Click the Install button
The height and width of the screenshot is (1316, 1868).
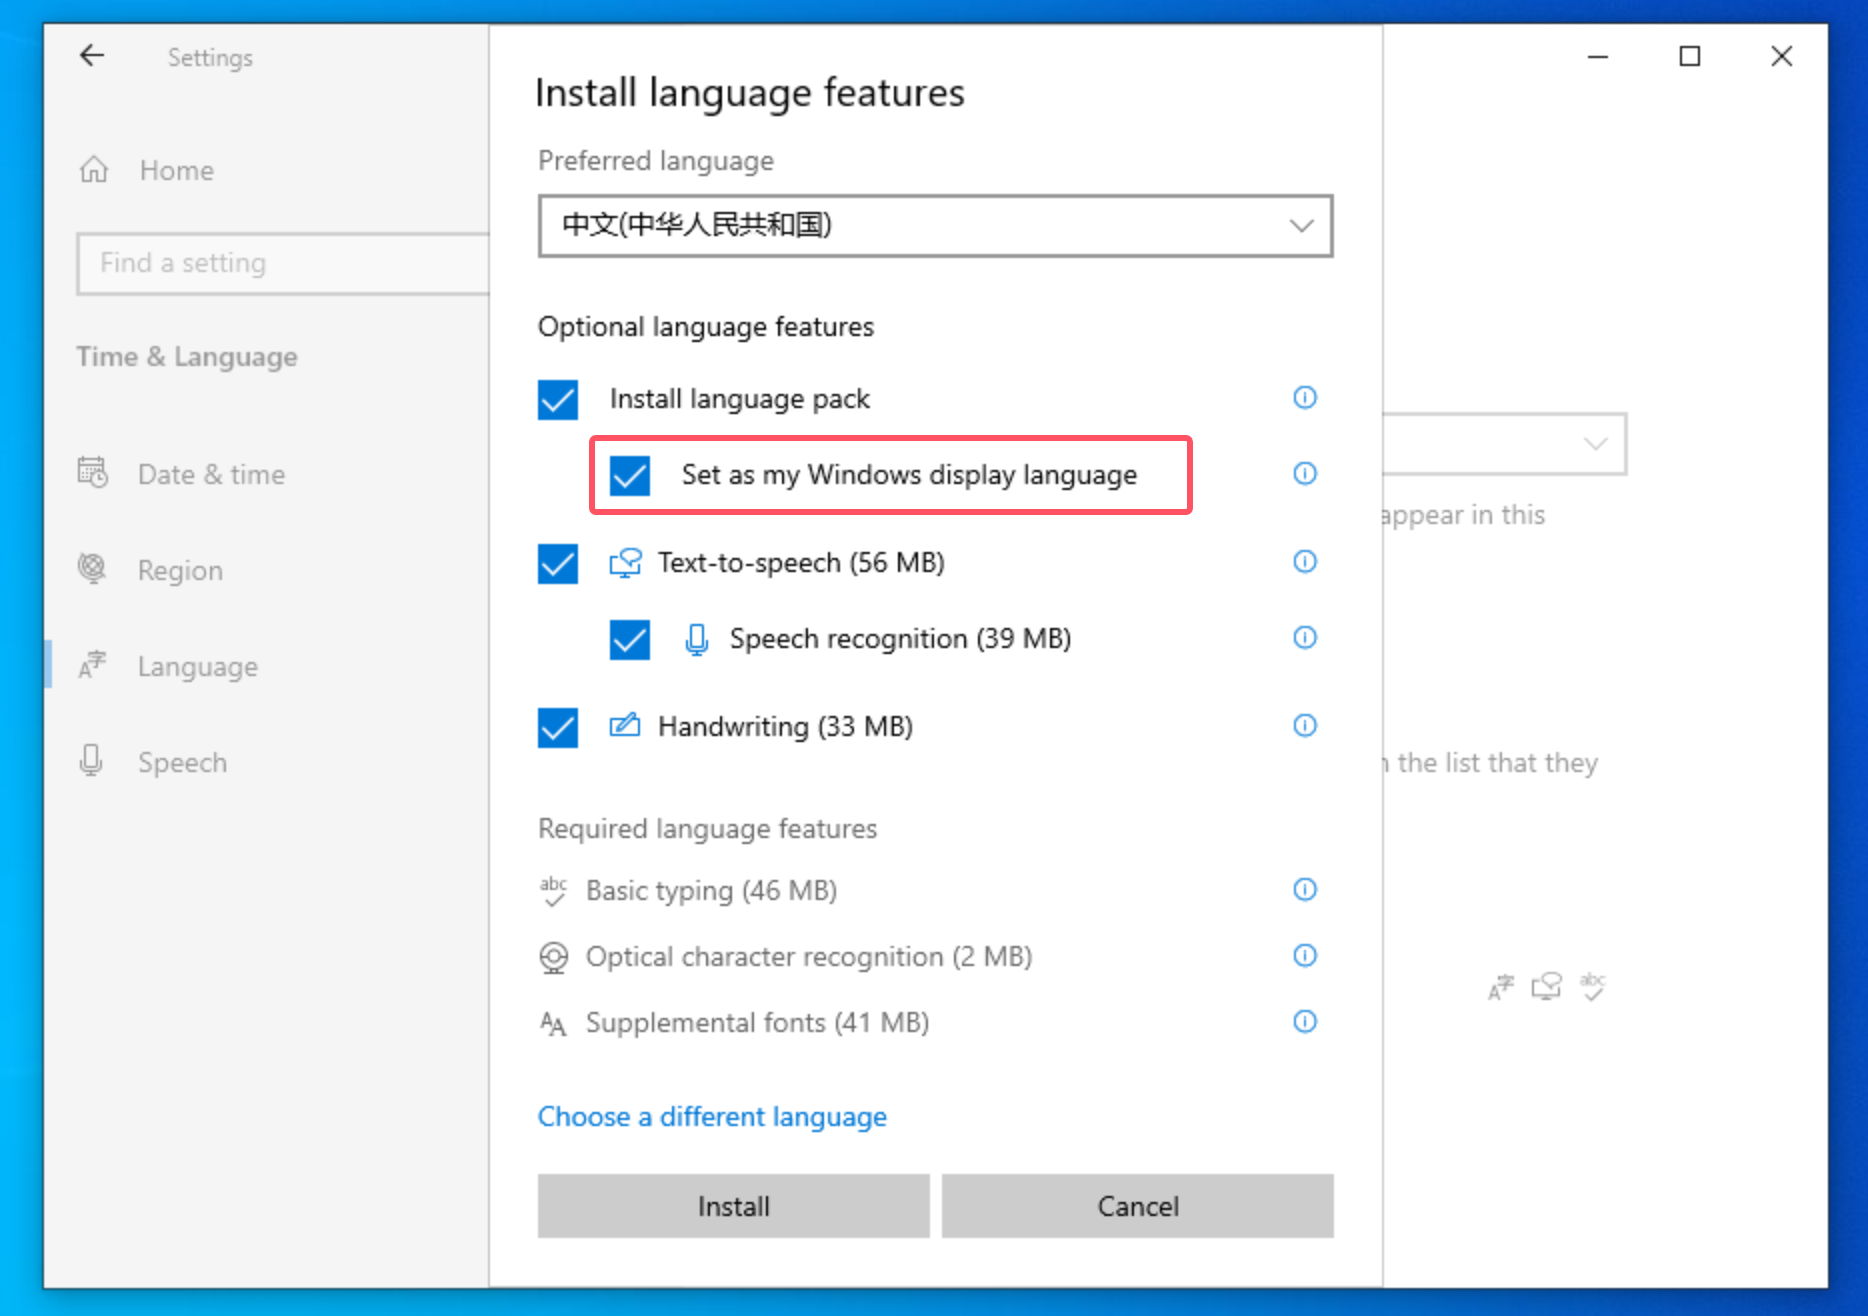pos(733,1206)
